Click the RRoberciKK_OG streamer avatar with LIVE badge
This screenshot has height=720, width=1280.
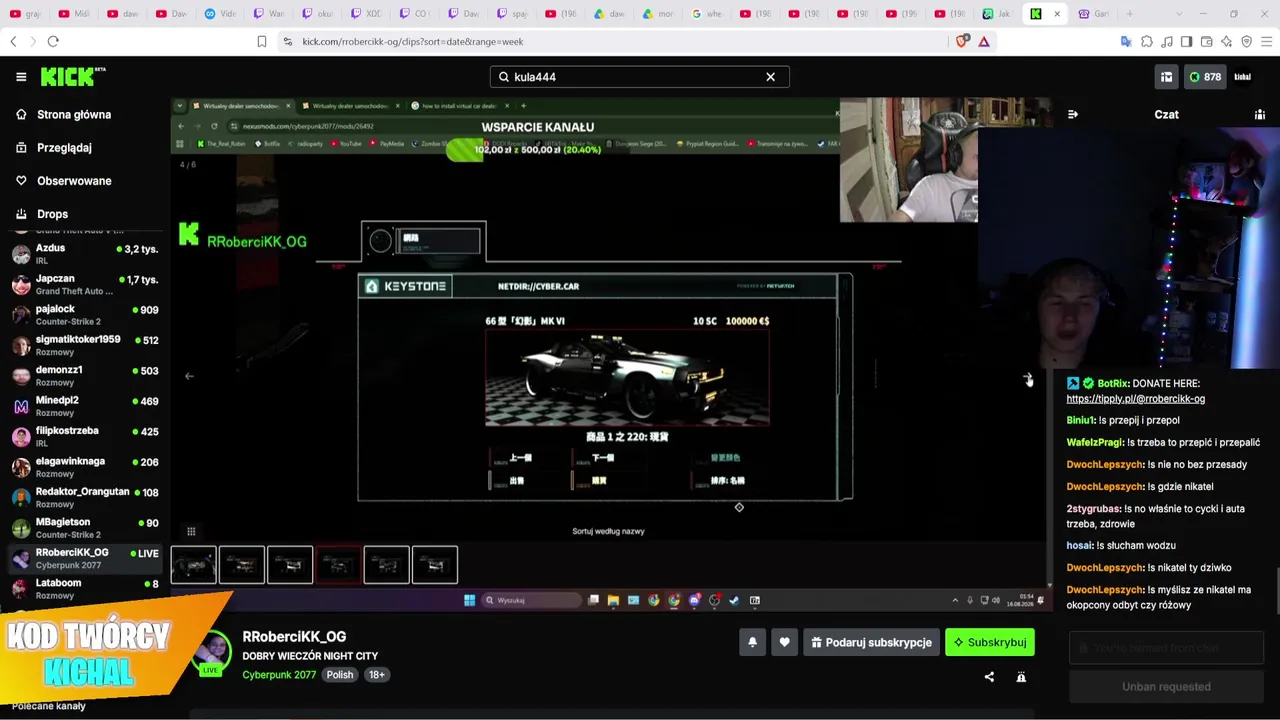click(213, 654)
